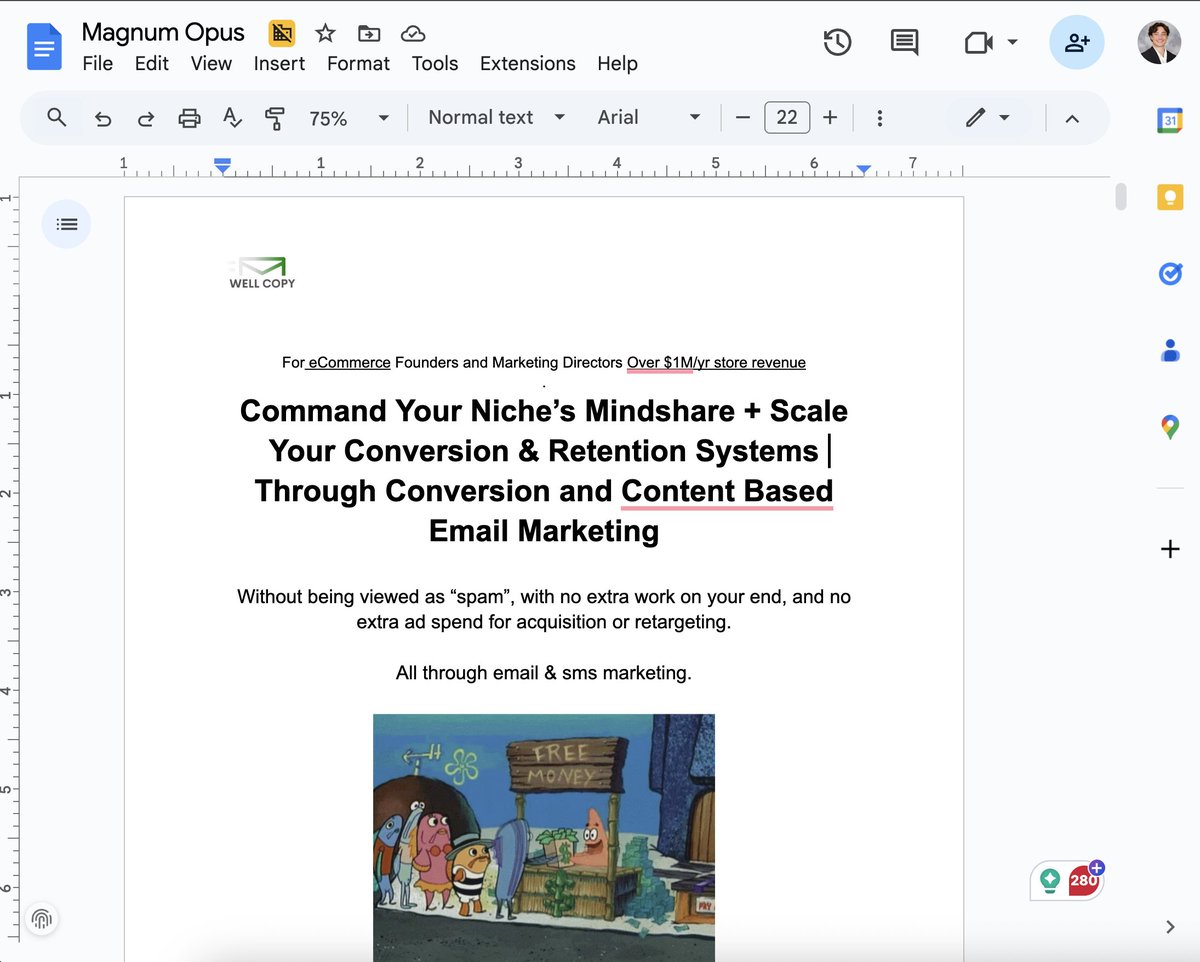Click the Move to folder icon
The image size is (1200, 962).
coord(369,33)
